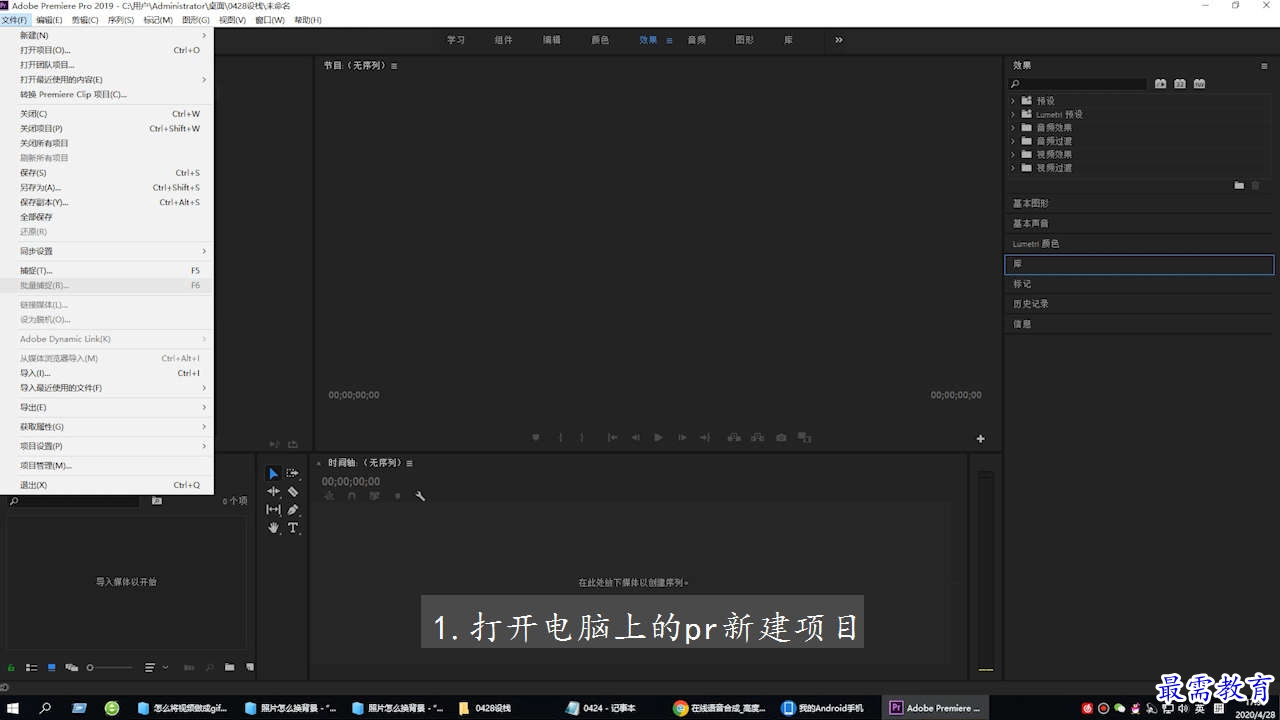Click Windows Start button
Image resolution: width=1280 pixels, height=720 pixels.
tap(14, 708)
